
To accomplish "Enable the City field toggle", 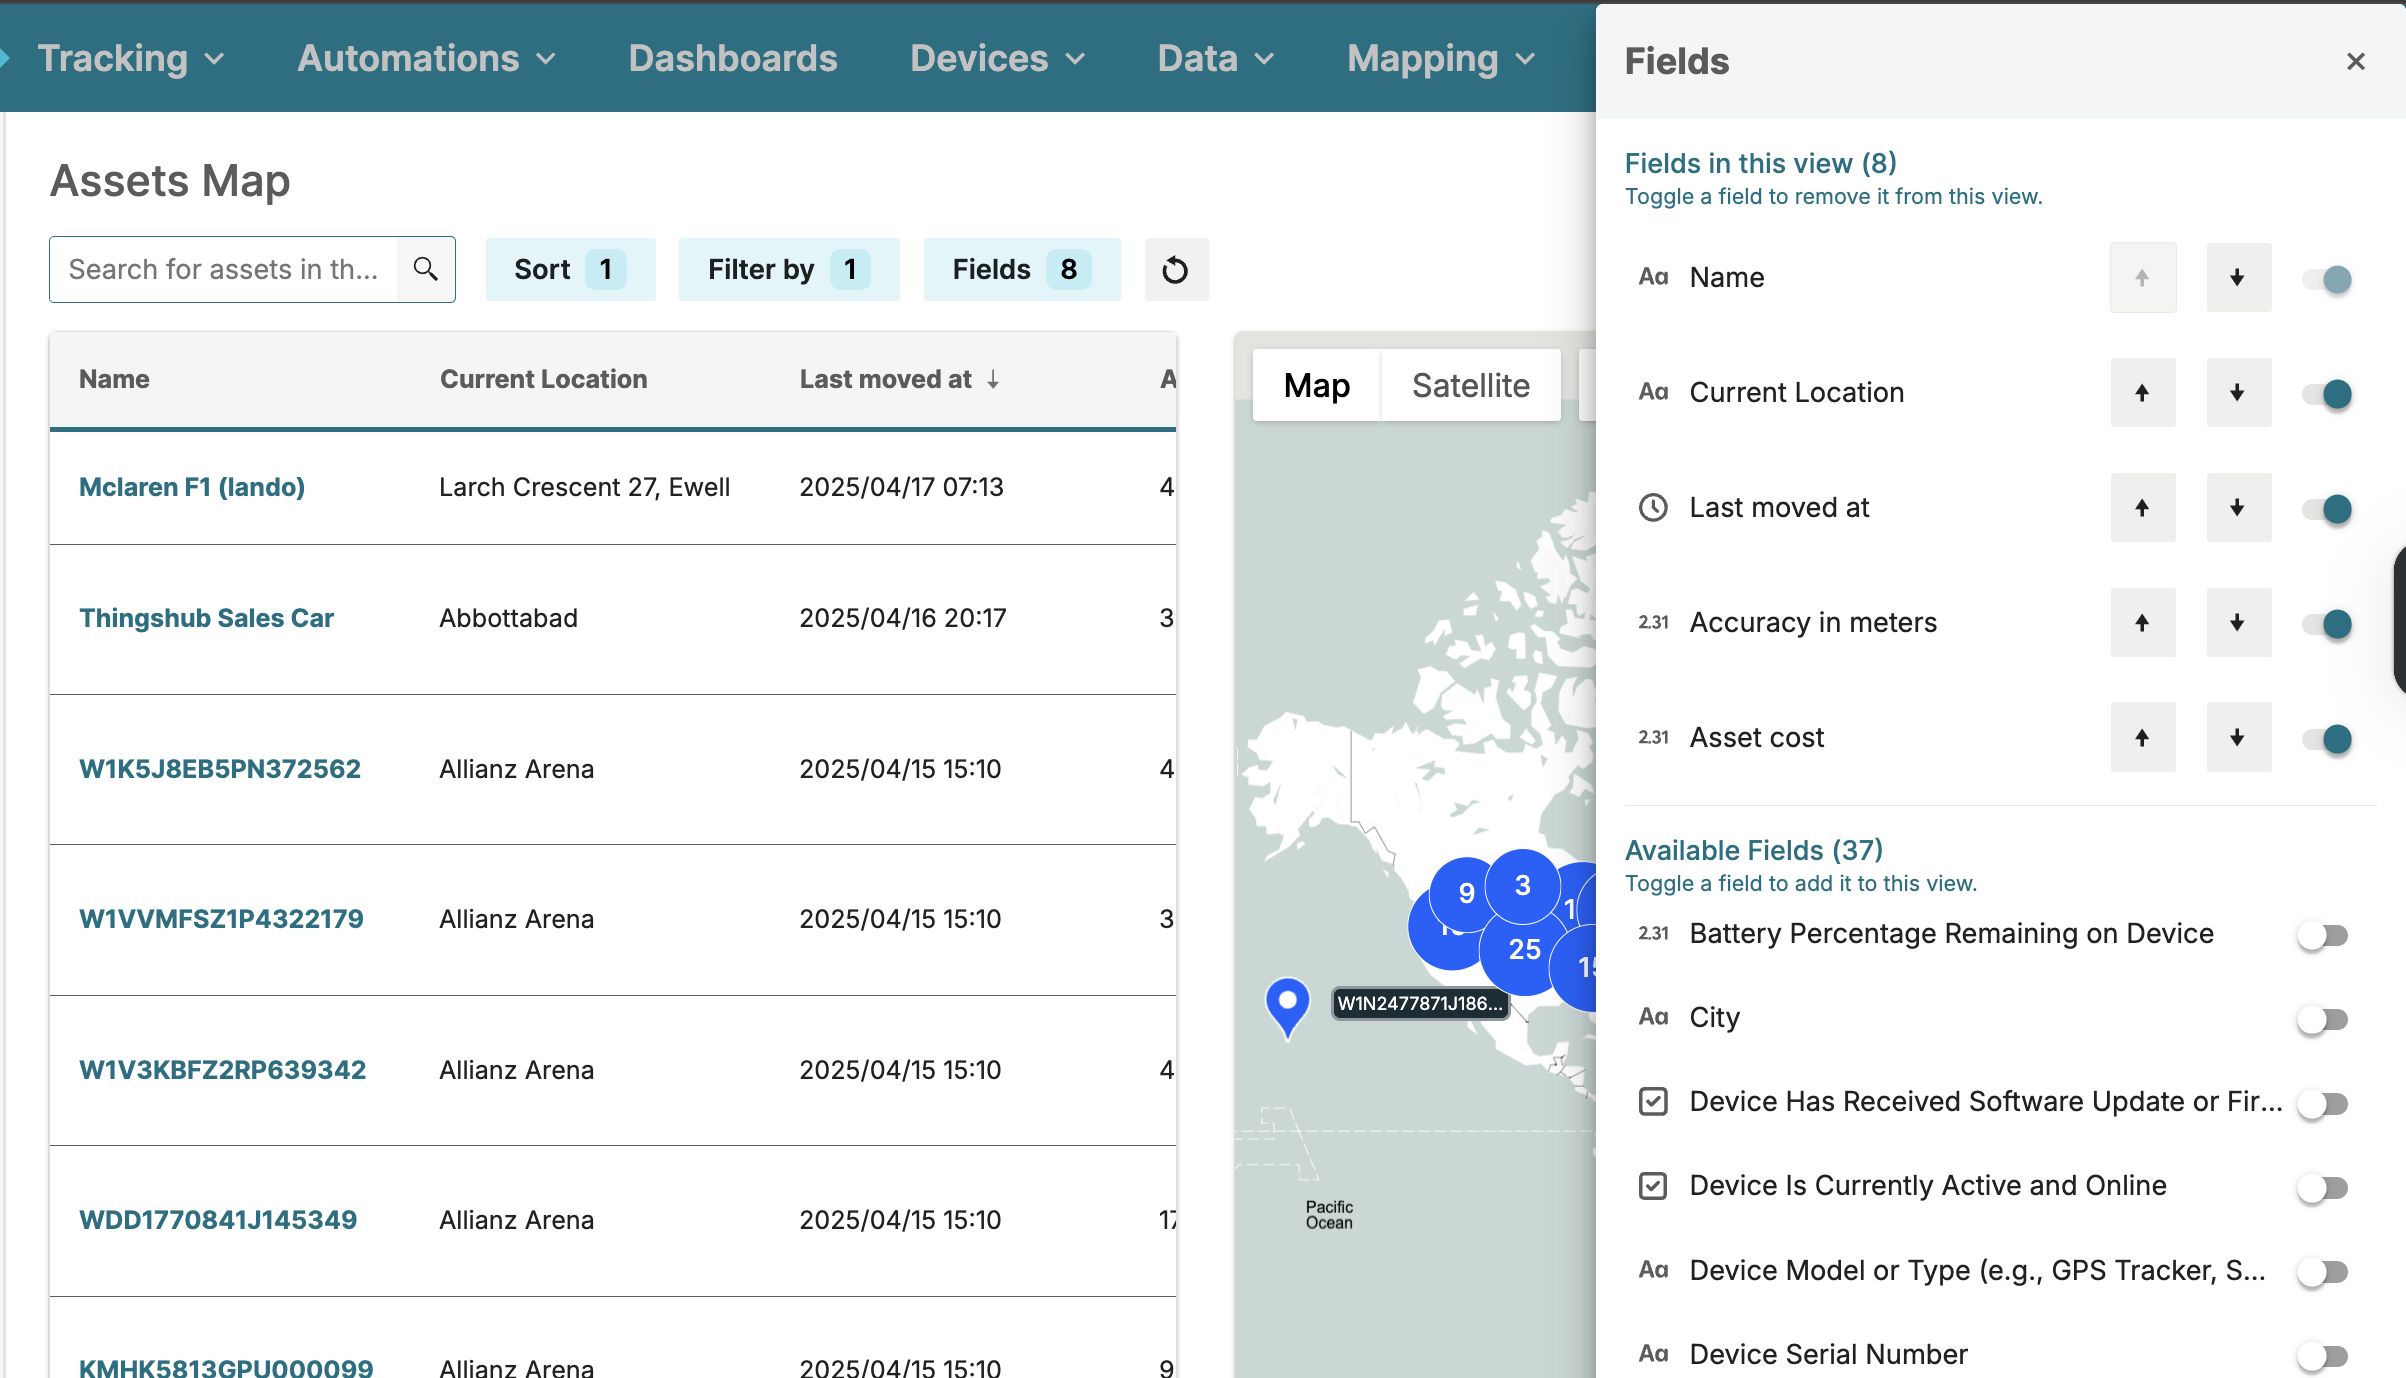I will [x=2322, y=1019].
